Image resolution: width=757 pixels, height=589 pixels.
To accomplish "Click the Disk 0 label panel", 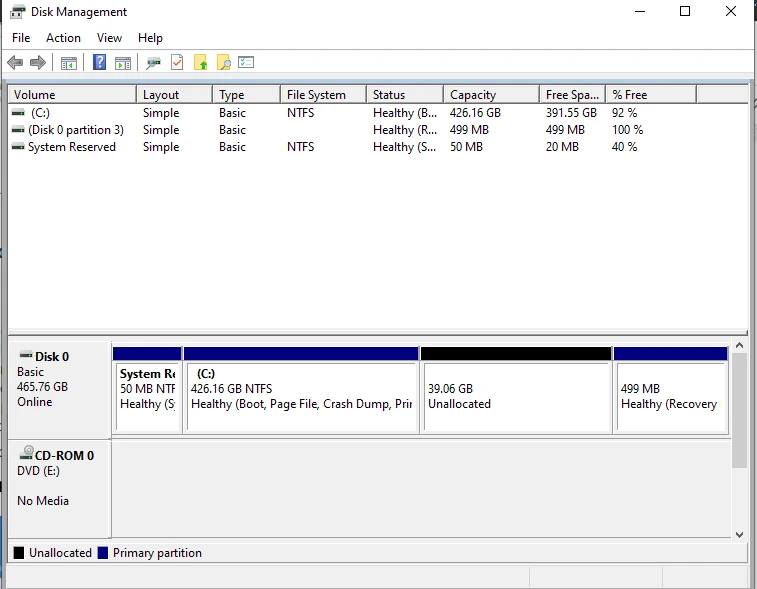I will coord(59,389).
